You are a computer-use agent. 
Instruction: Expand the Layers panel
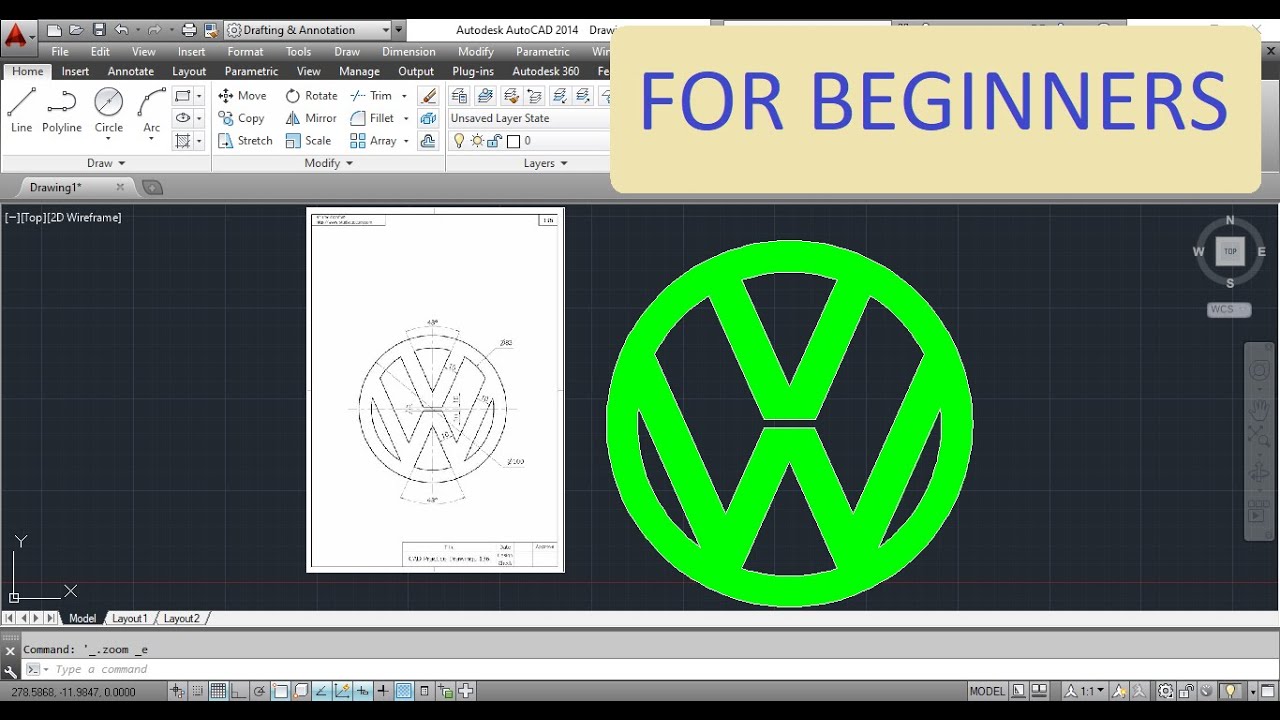coord(546,163)
